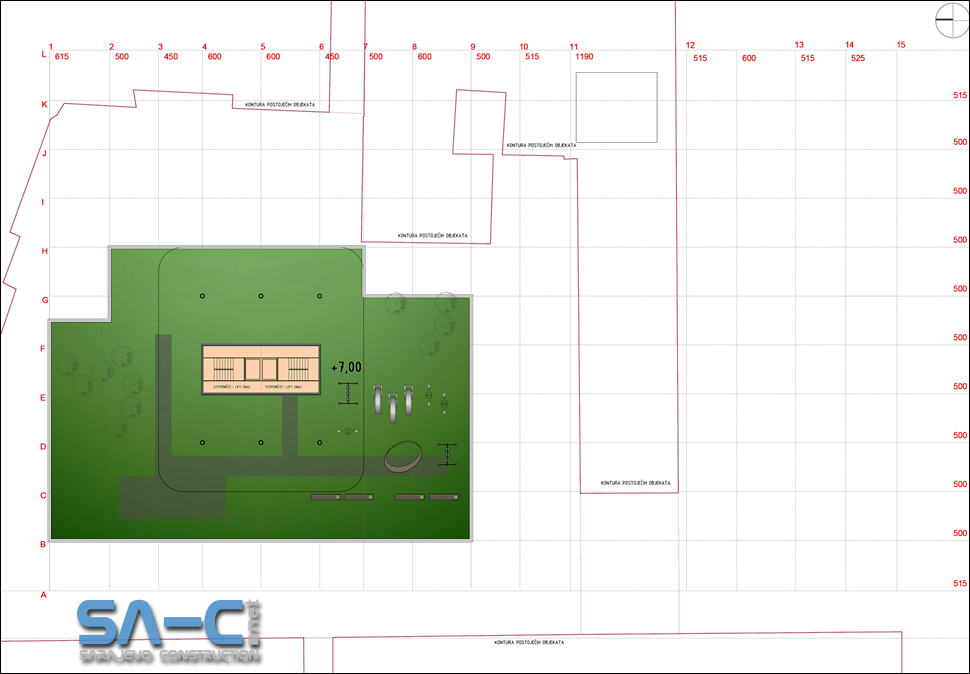The image size is (970, 674).
Task: Click the +7,00 elevation label
Action: (346, 367)
